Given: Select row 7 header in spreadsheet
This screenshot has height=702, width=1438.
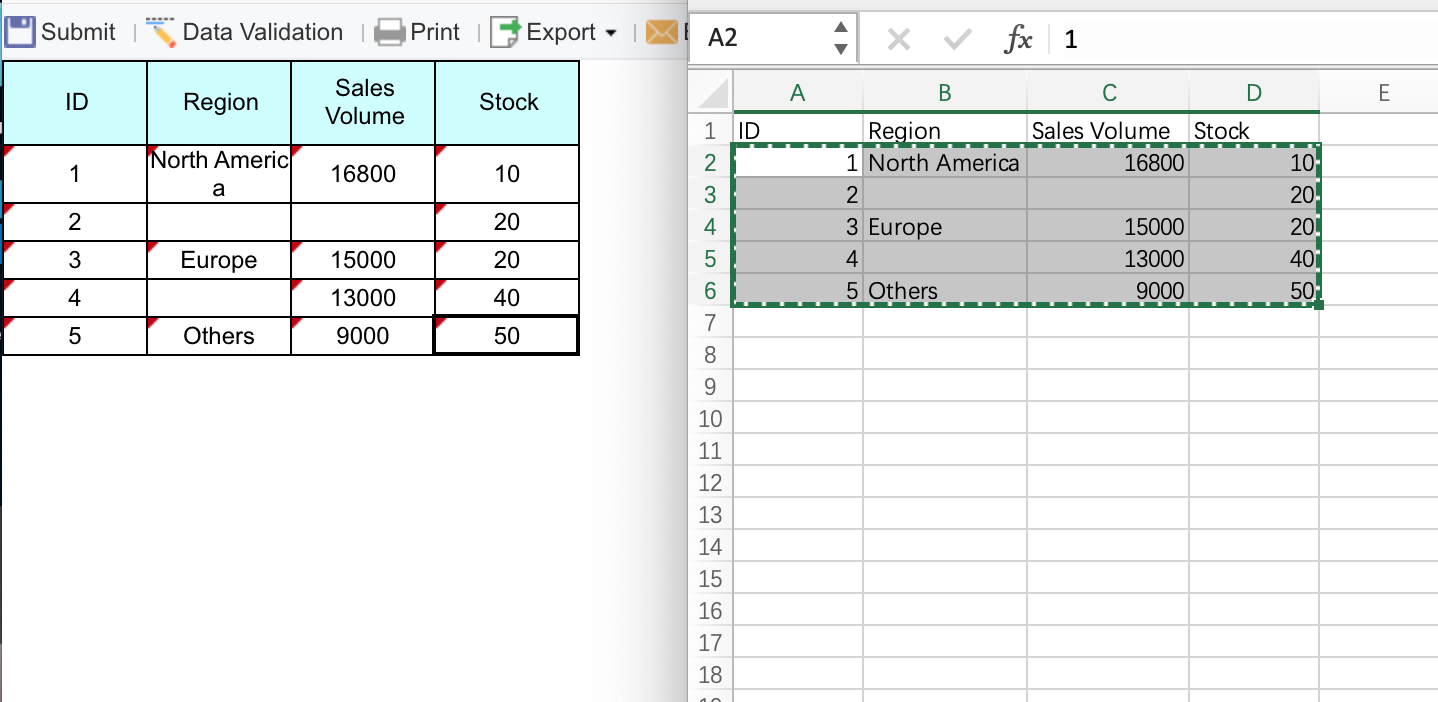Looking at the screenshot, I should click(x=710, y=323).
